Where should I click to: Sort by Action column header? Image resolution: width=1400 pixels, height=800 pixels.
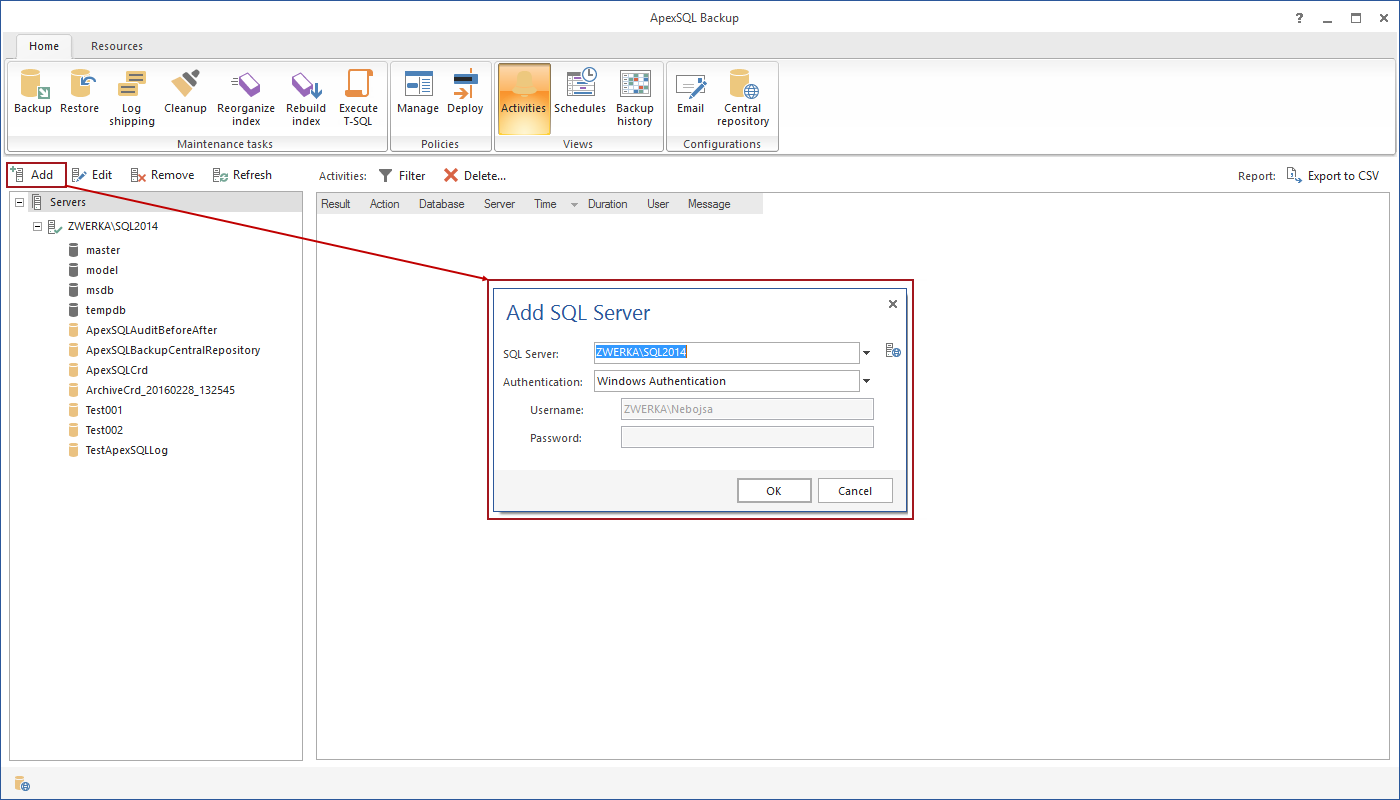[x=385, y=204]
